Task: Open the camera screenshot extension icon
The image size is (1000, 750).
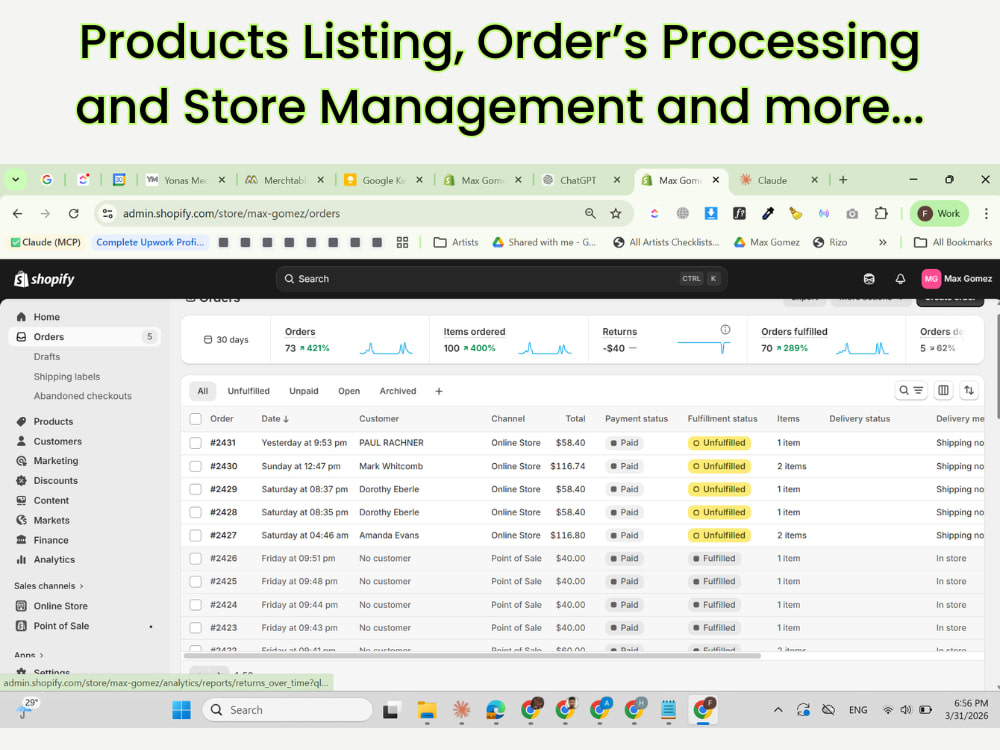Action: point(852,214)
